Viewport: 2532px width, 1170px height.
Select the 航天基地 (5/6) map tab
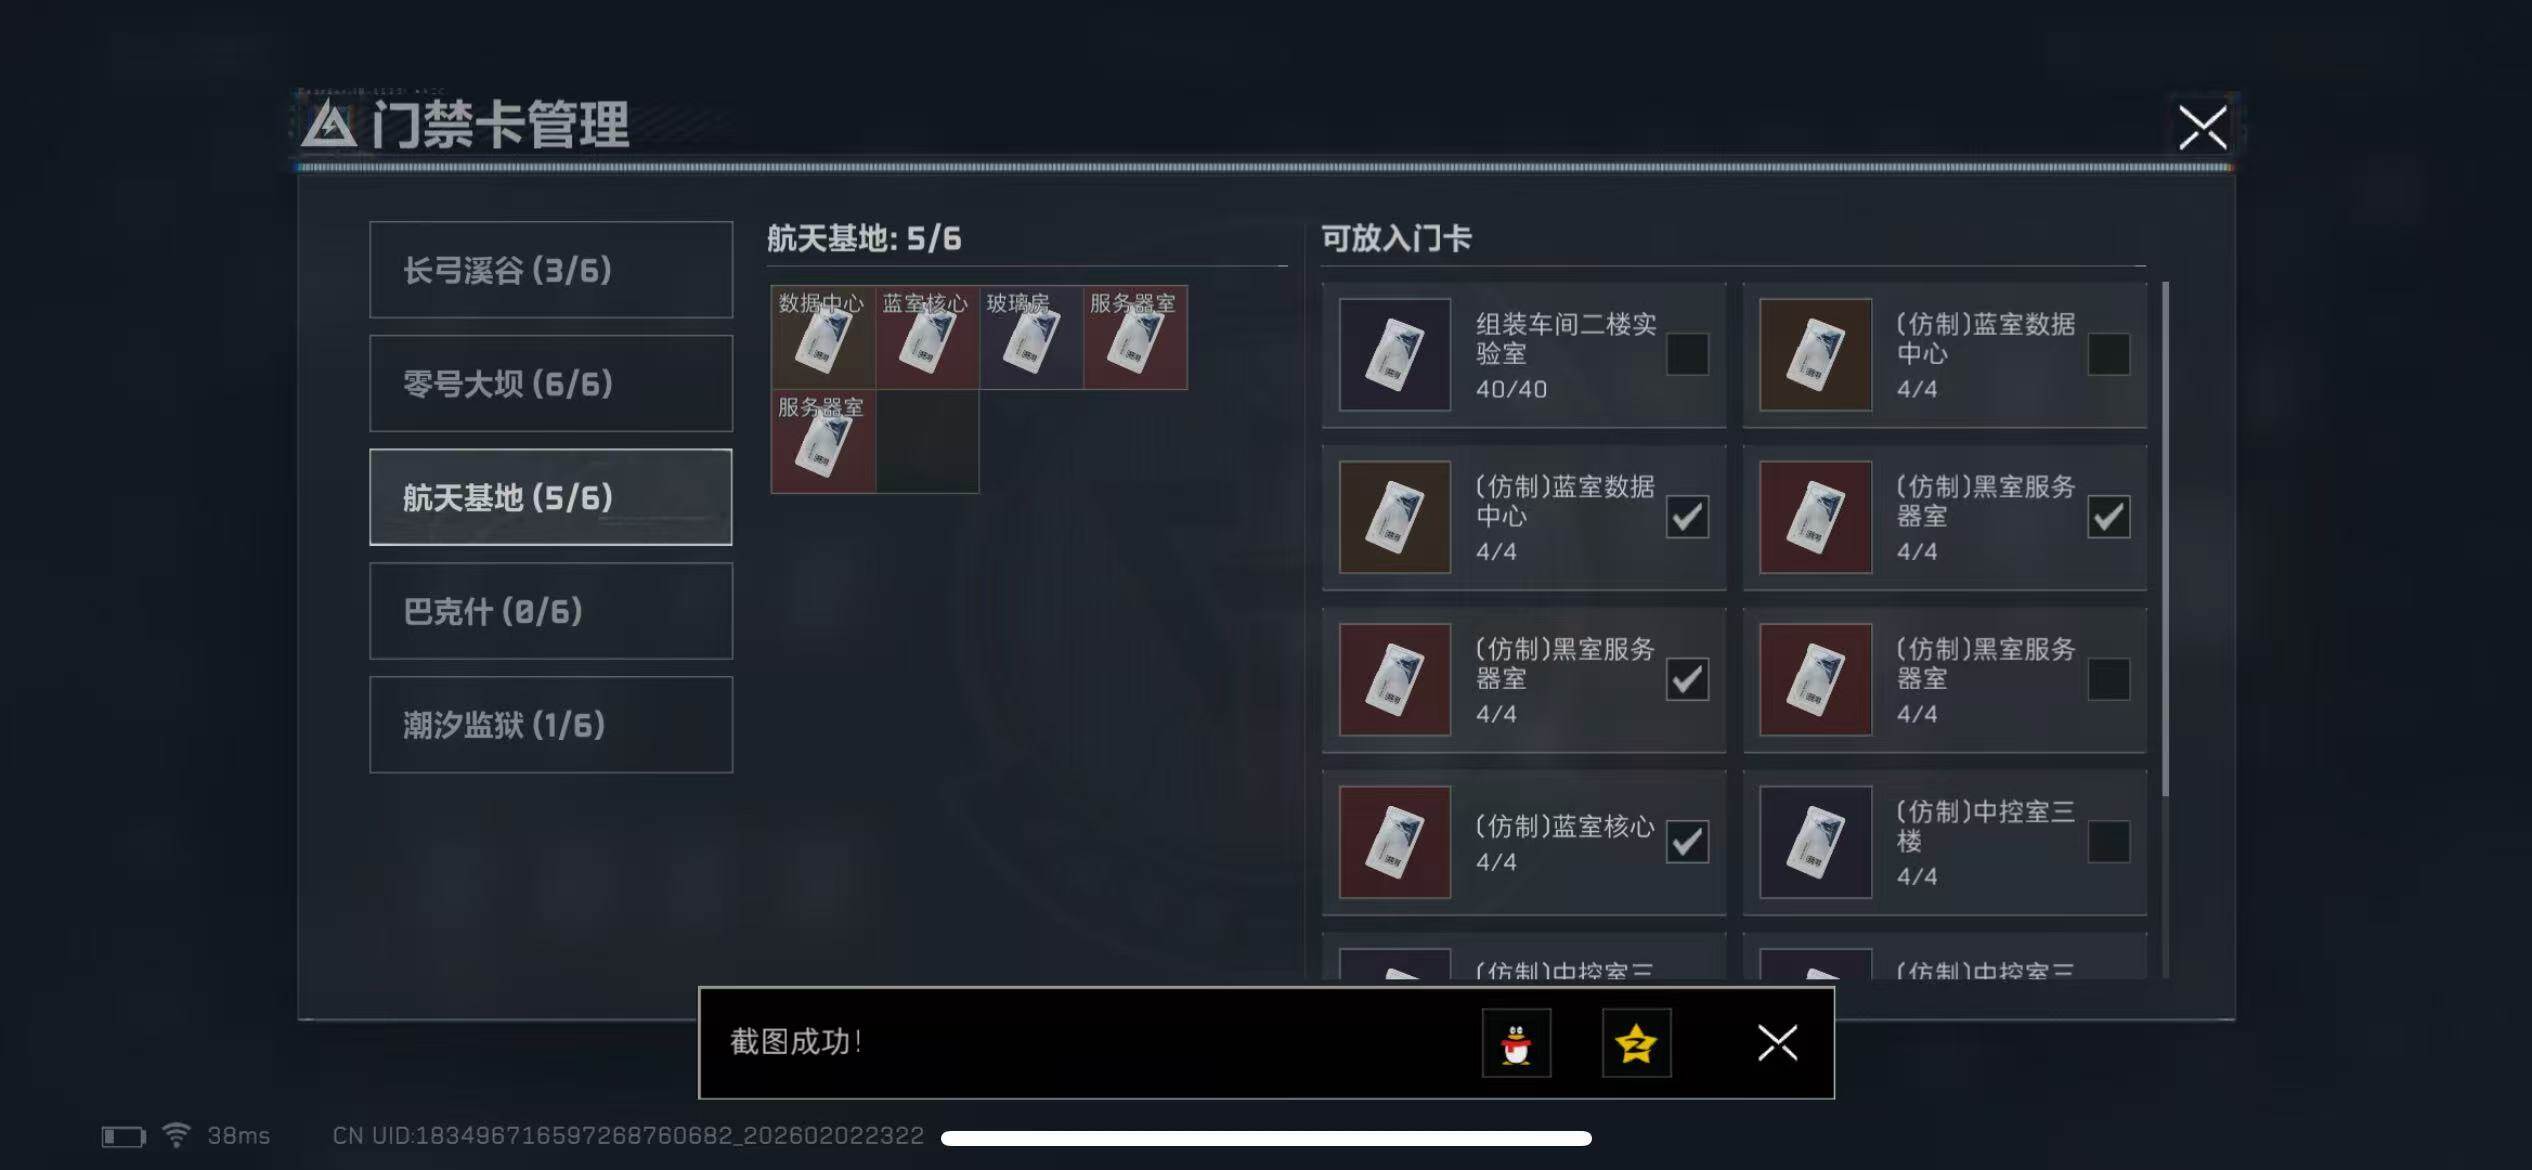[551, 497]
